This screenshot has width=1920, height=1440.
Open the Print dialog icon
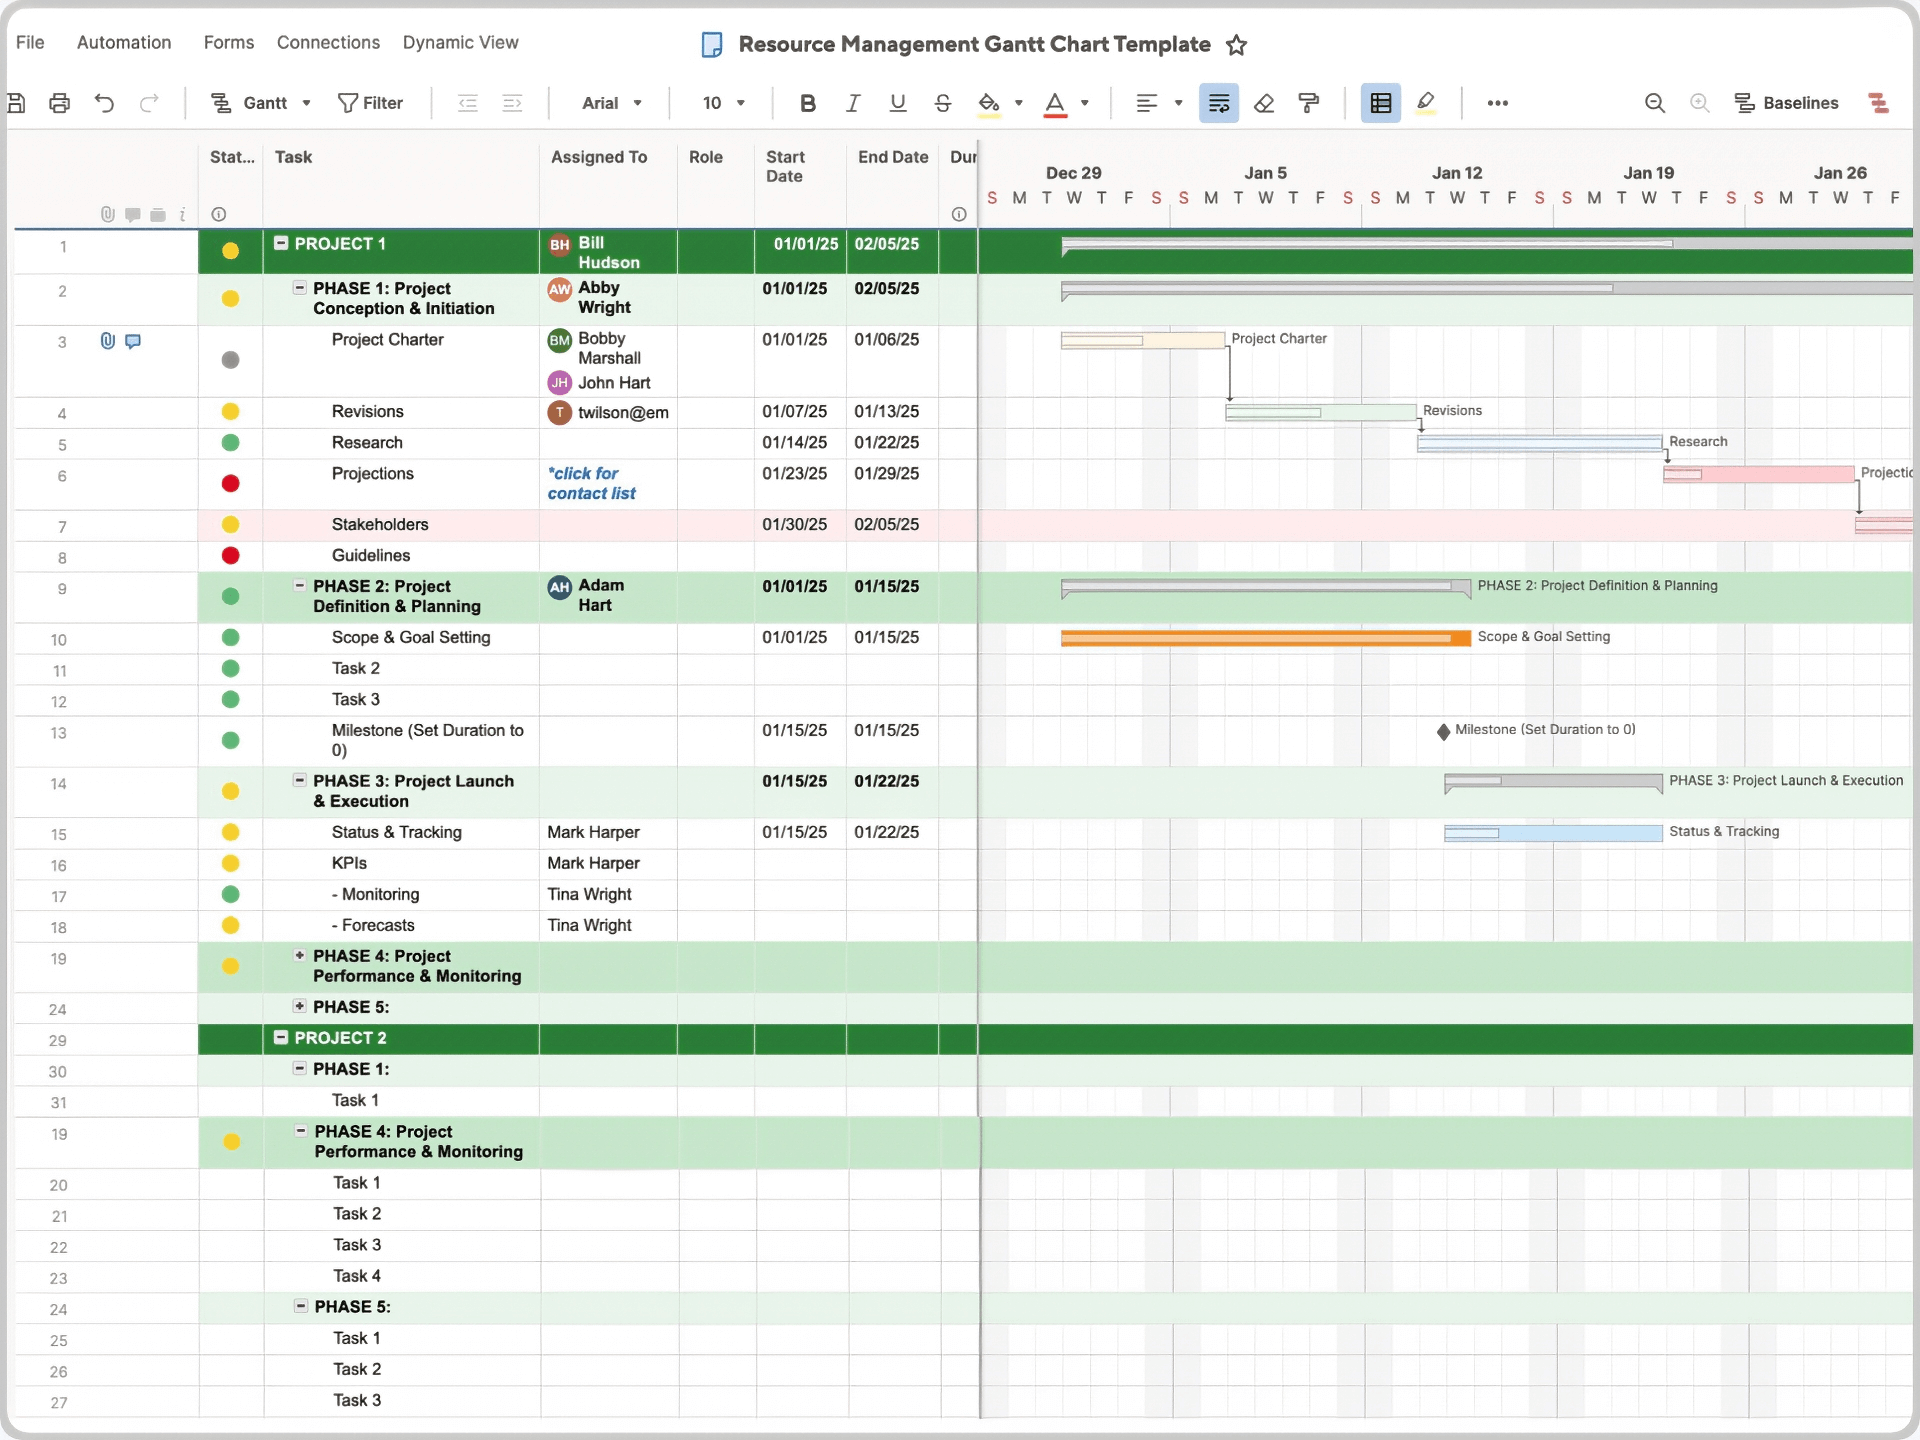pyautogui.click(x=59, y=103)
